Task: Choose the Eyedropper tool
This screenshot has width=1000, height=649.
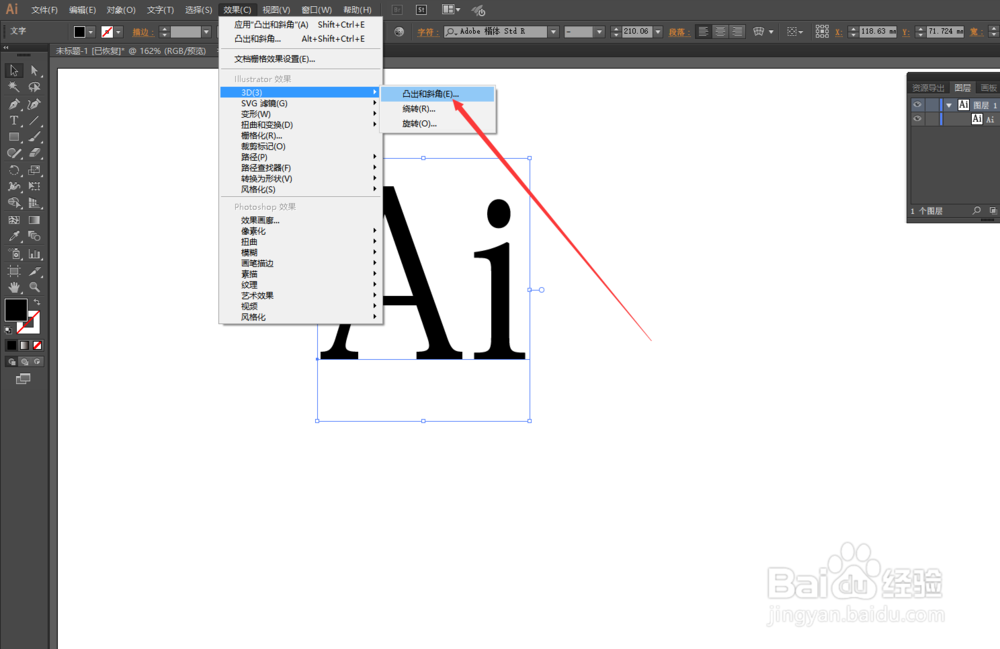Action: coord(14,237)
